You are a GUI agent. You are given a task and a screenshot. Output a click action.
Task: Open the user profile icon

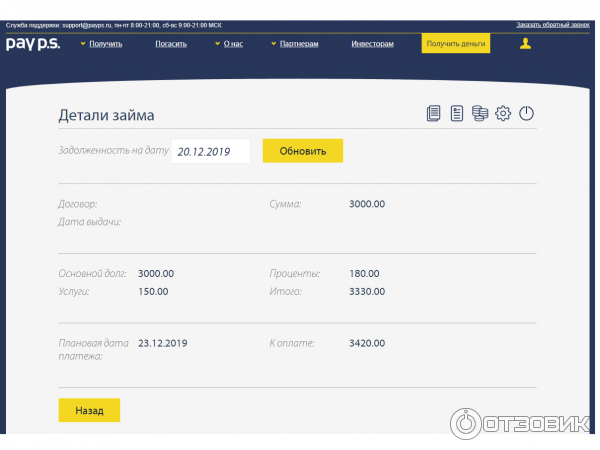coord(525,44)
